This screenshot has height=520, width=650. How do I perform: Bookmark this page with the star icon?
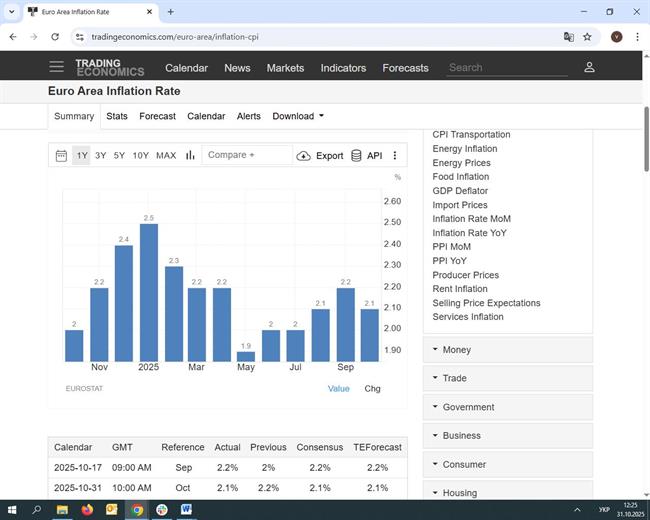(587, 37)
